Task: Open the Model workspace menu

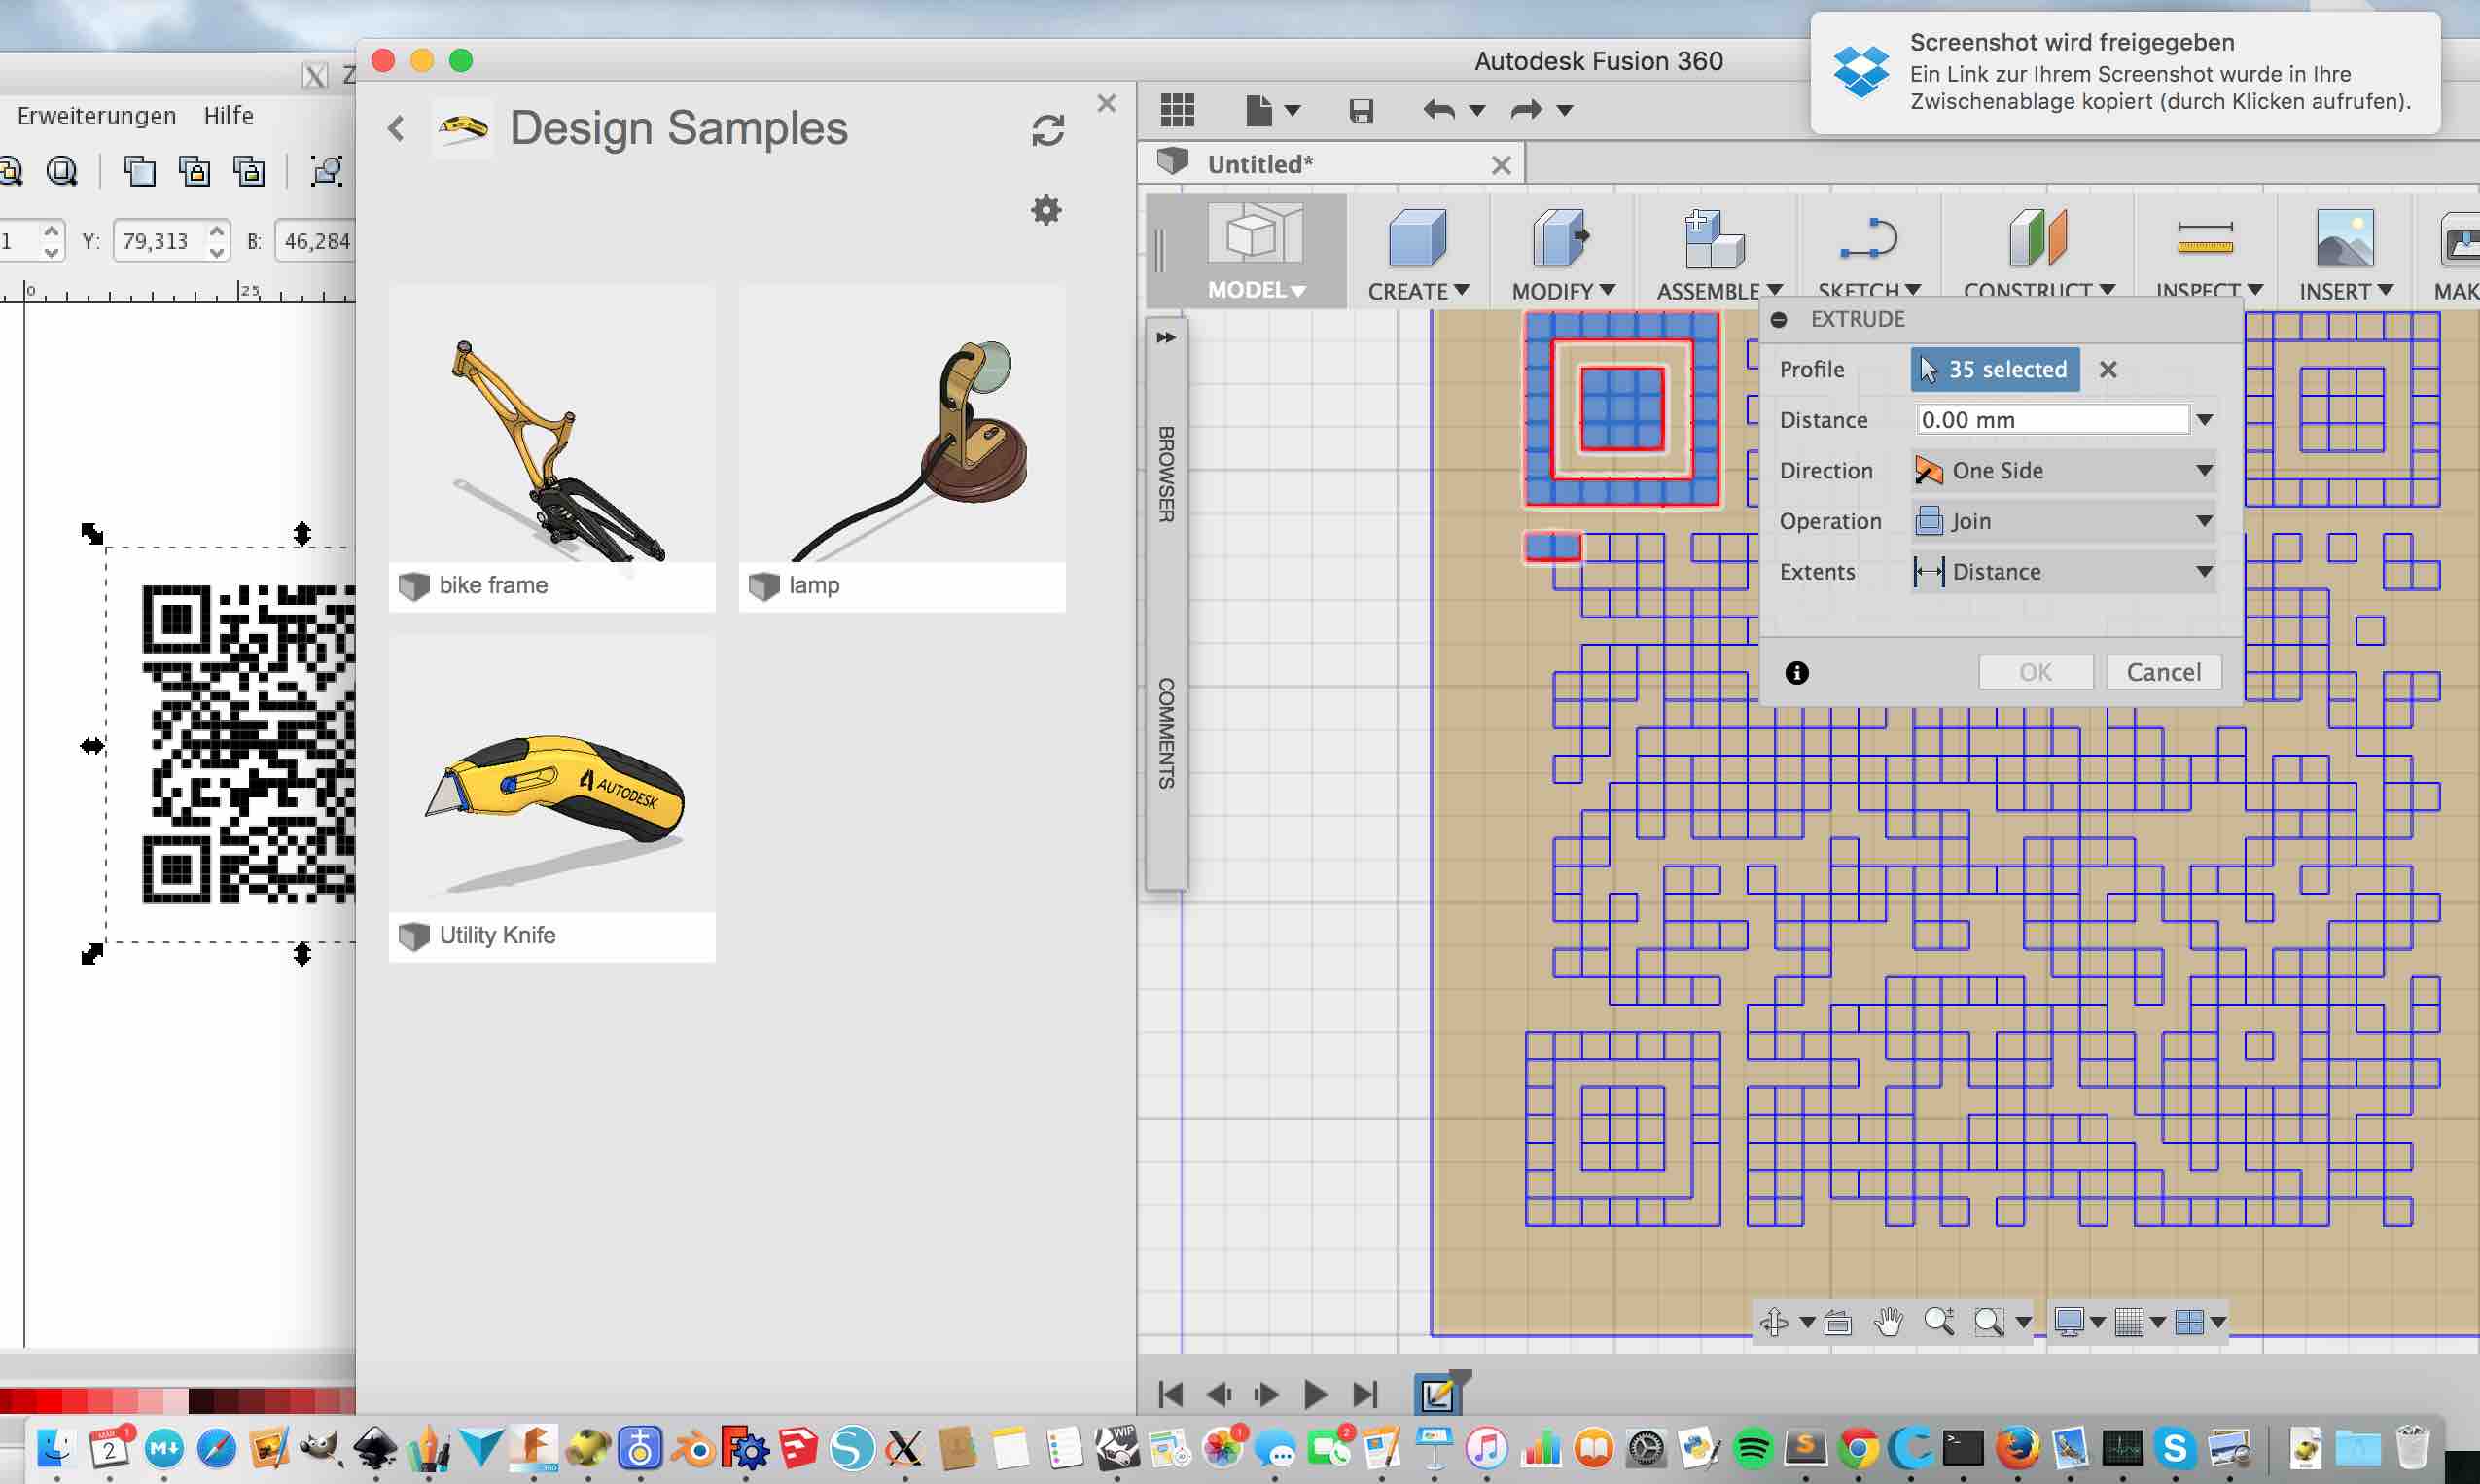Action: 1255,290
